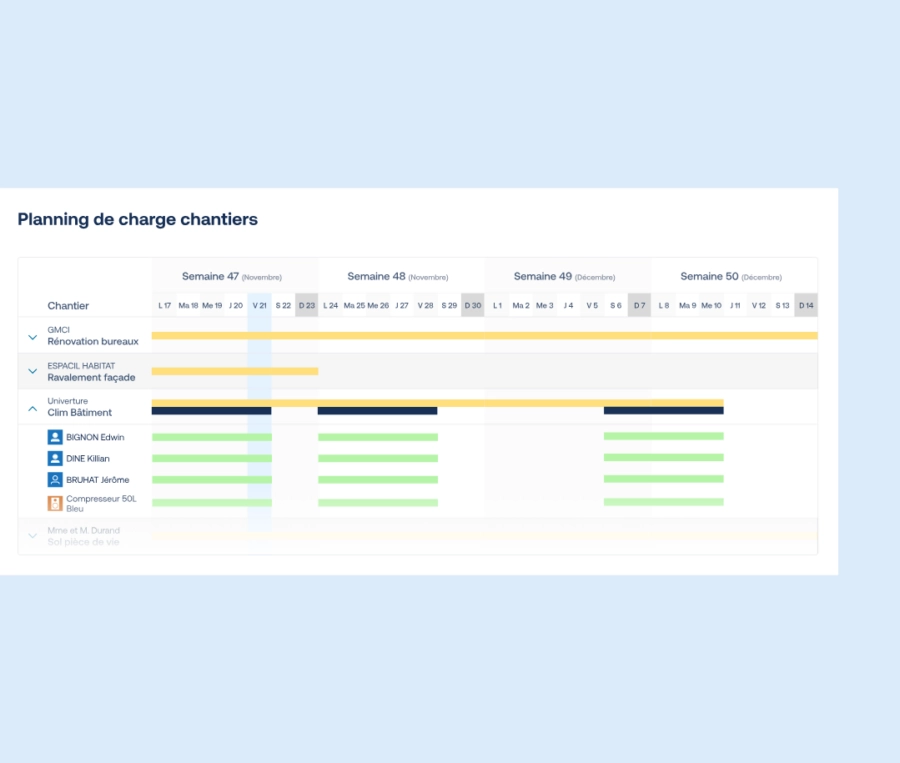Click BIGNON Edwin's green bar in Semaine 48
900x763 pixels.
pos(377,436)
